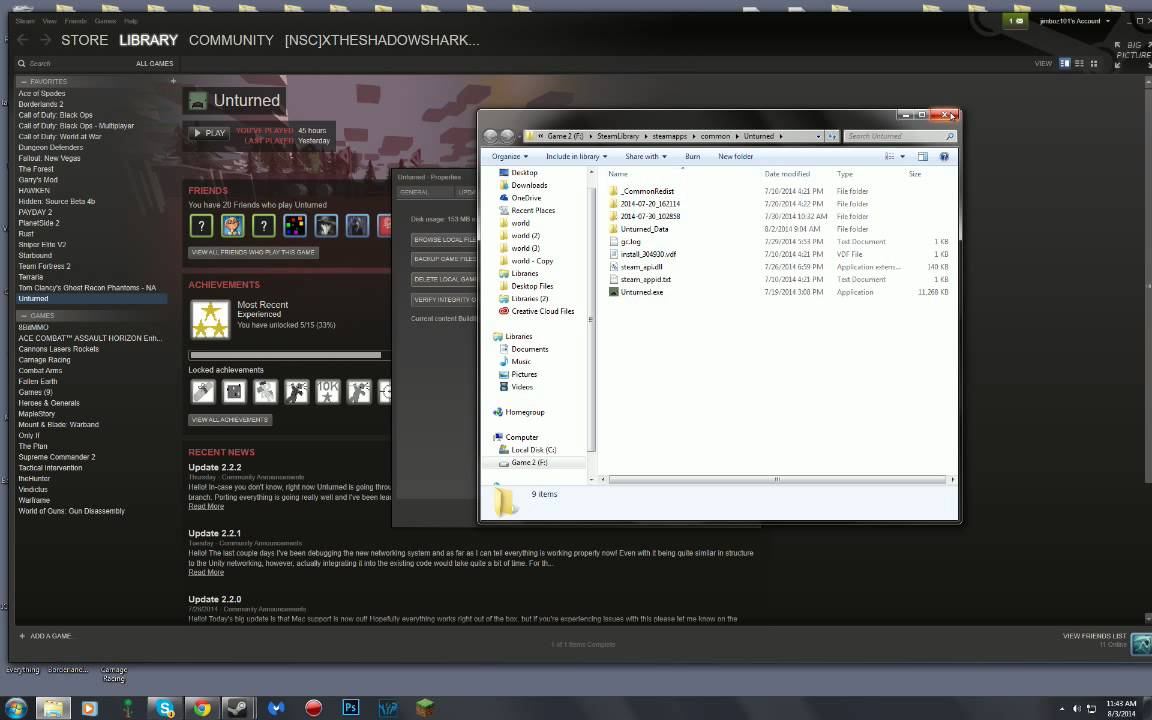Open the Share with dropdown
The image size is (1152, 720).
pyautogui.click(x=646, y=156)
